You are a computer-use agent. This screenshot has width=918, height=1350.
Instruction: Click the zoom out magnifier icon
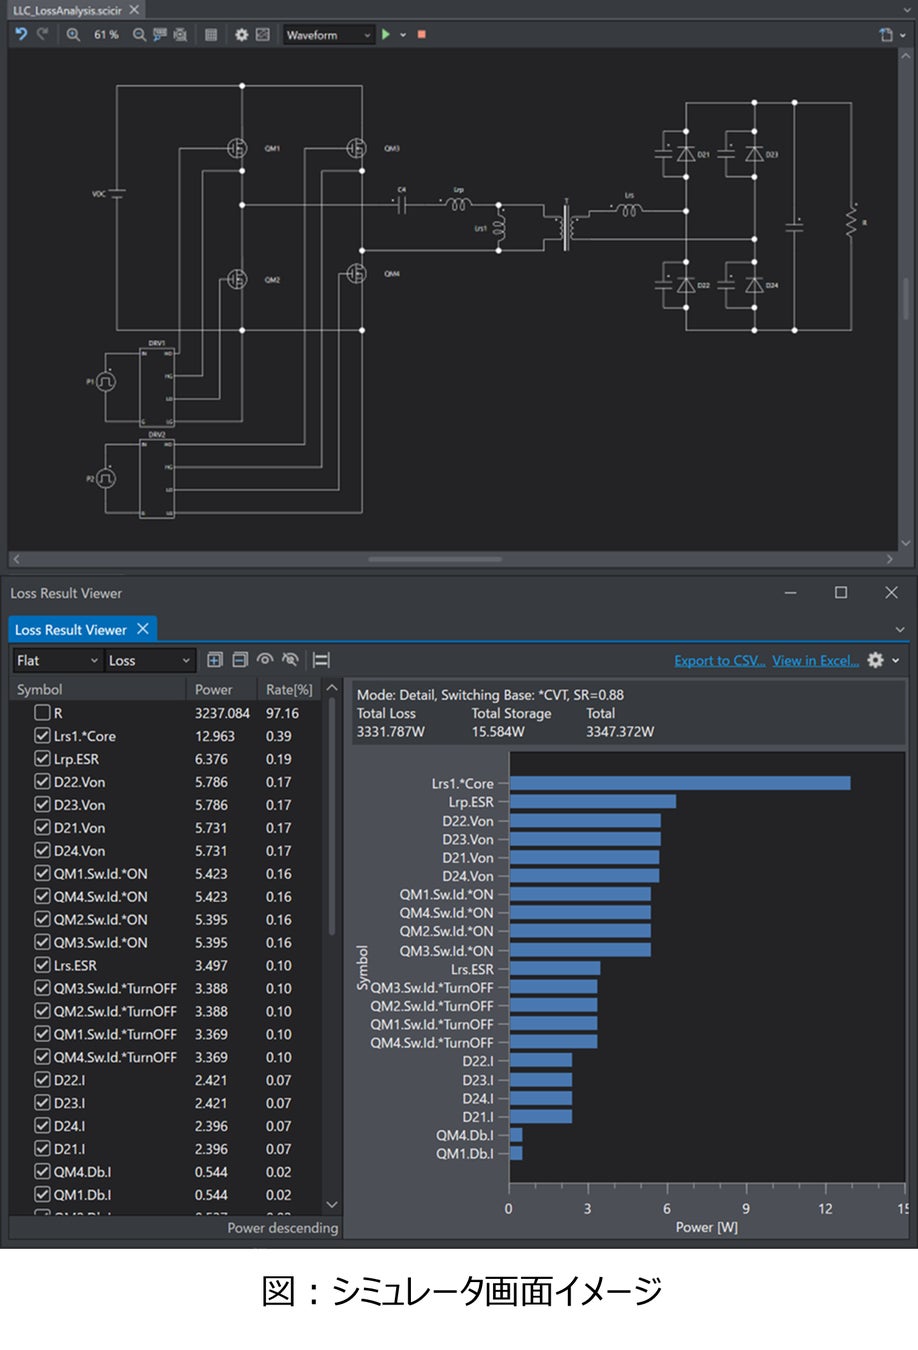(x=139, y=34)
